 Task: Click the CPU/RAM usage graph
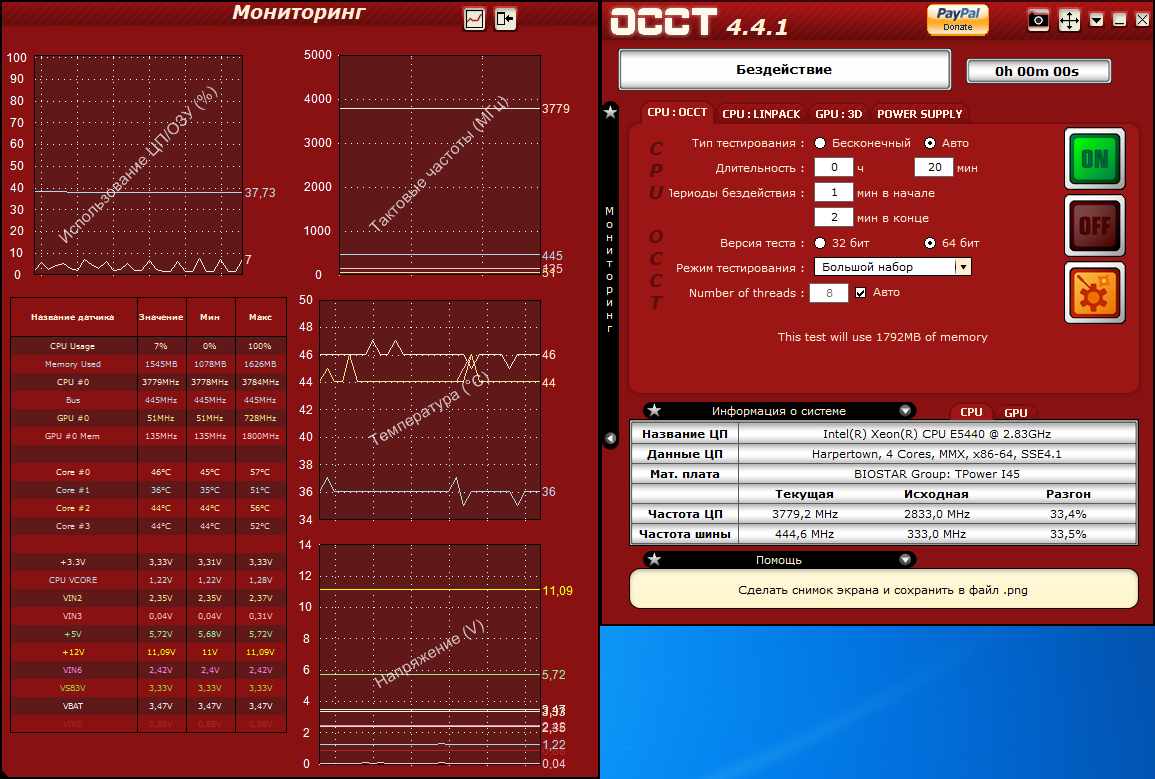coord(138,165)
